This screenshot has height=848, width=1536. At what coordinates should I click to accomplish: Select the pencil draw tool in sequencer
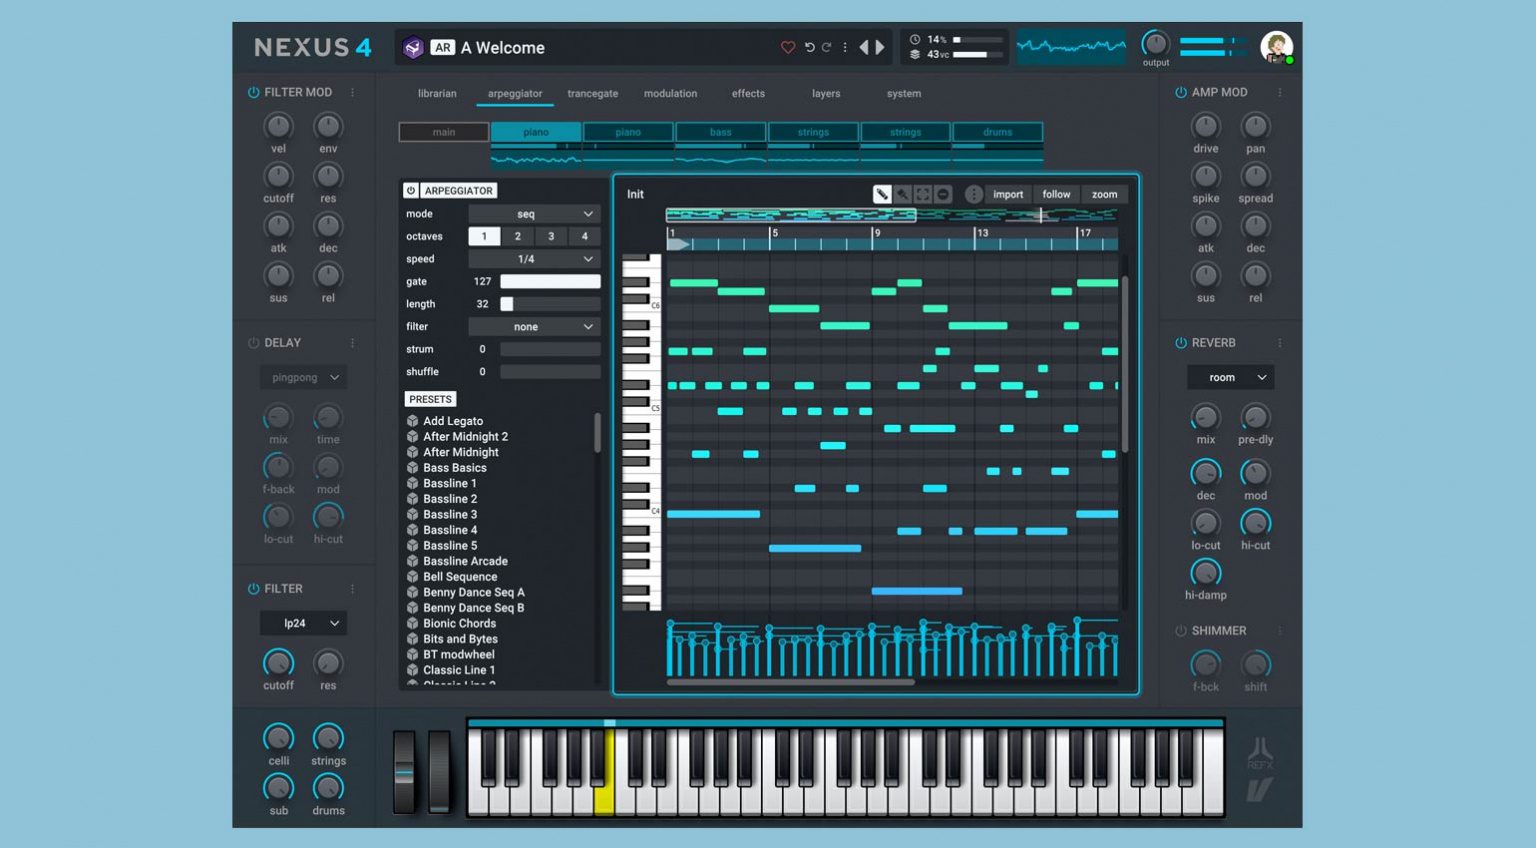(x=882, y=194)
